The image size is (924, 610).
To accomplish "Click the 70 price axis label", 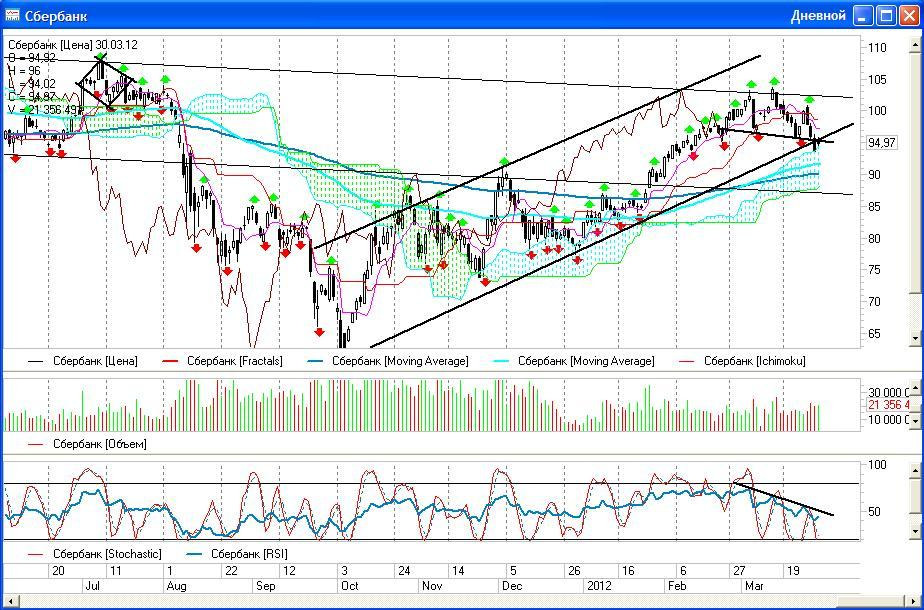I will (874, 302).
